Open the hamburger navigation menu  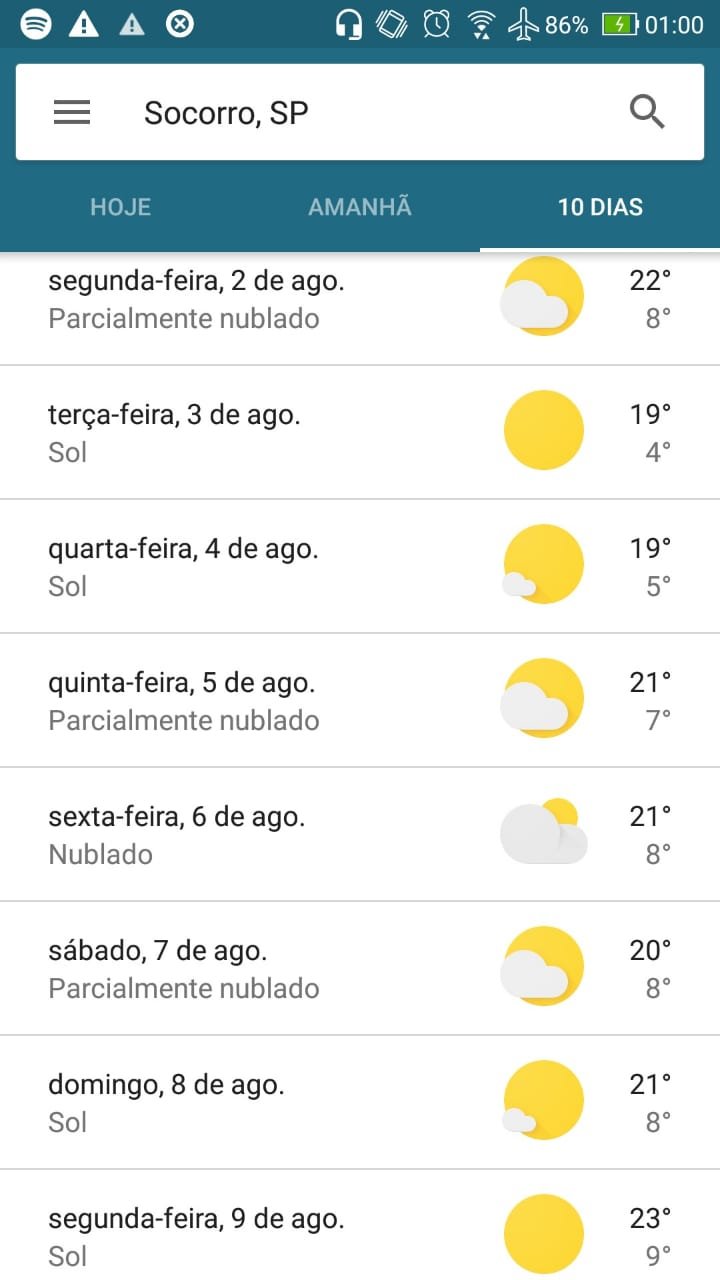click(x=72, y=113)
